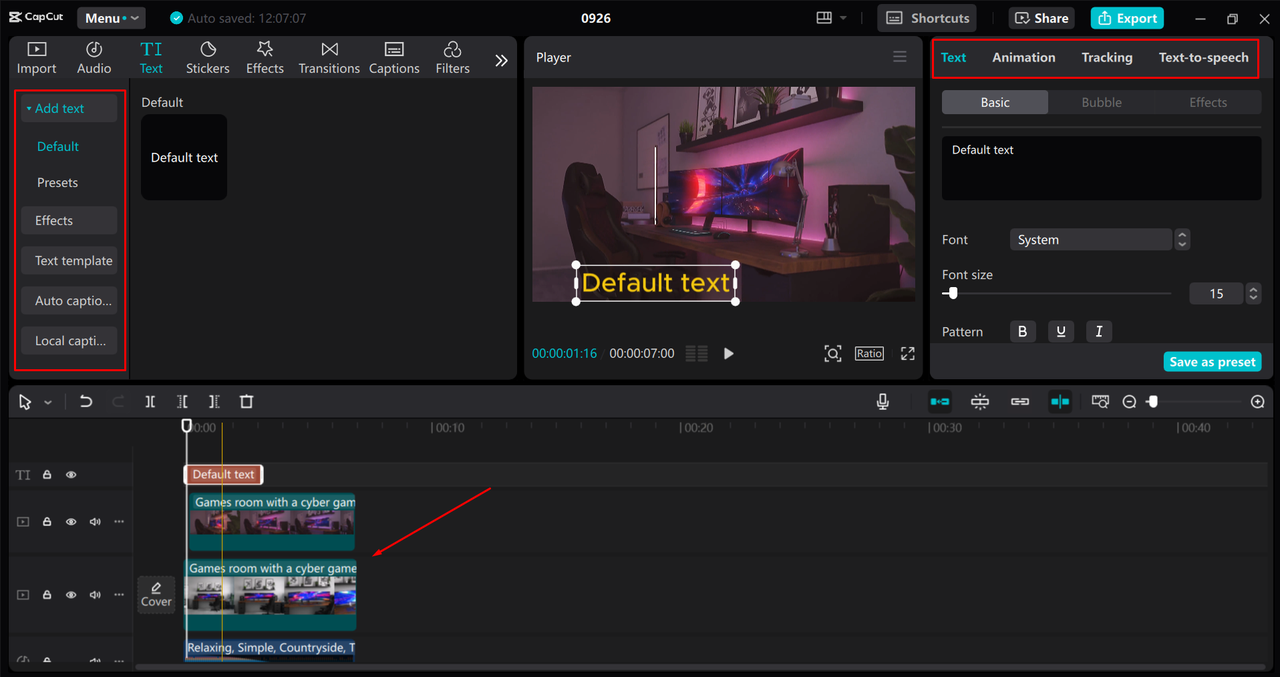Switch to the Text-to-speech tab
Image resolution: width=1280 pixels, height=677 pixels.
tap(1203, 57)
